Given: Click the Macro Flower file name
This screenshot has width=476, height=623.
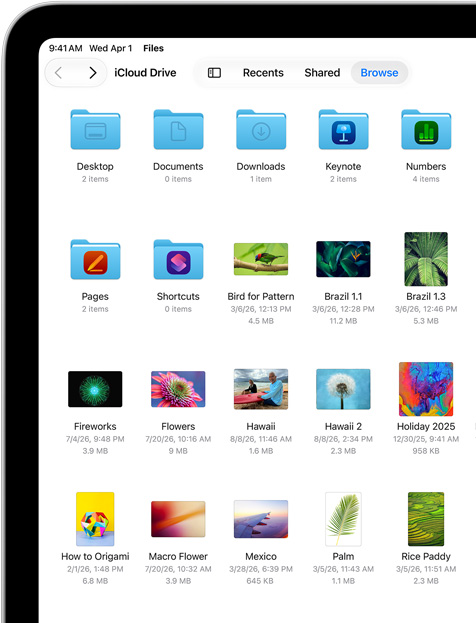Looking at the screenshot, I should coord(178,556).
